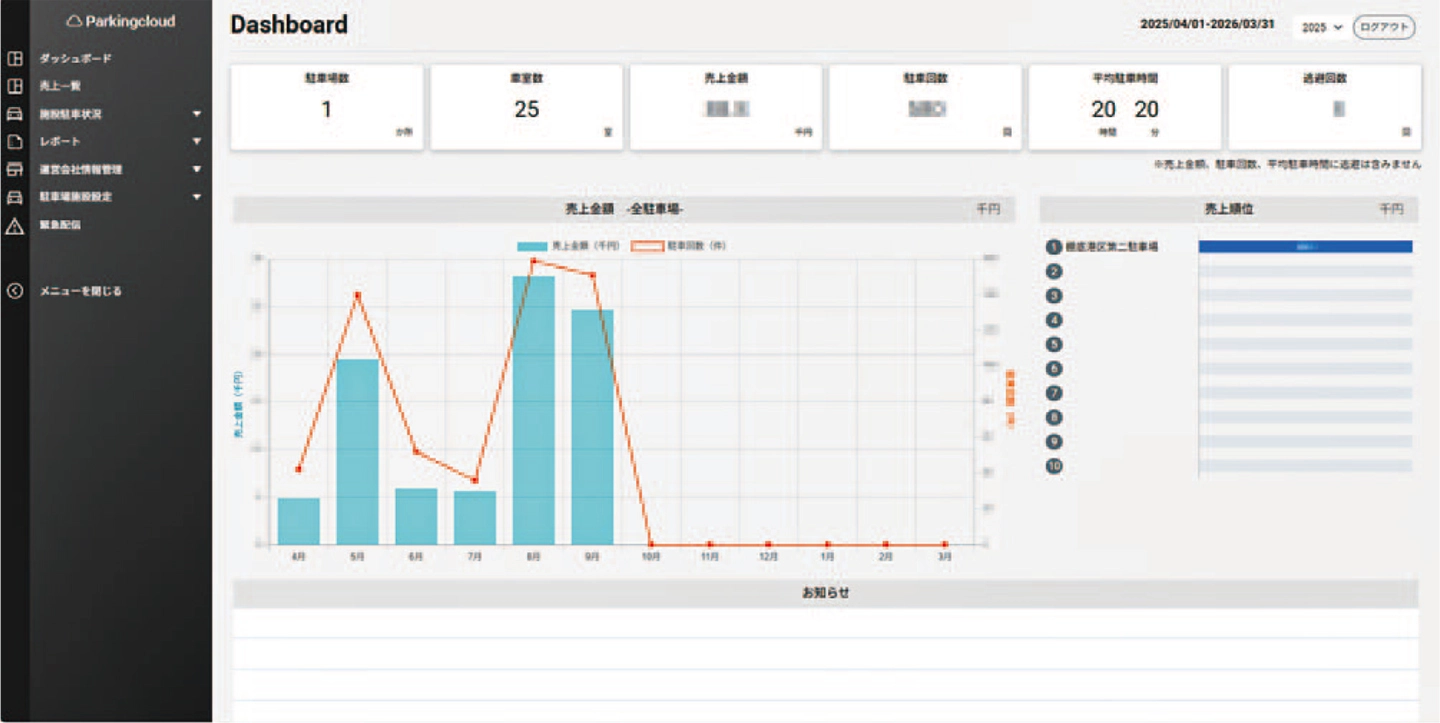Click the circled back arrow icon
Image resolution: width=1440 pixels, height=723 pixels.
[x=15, y=291]
